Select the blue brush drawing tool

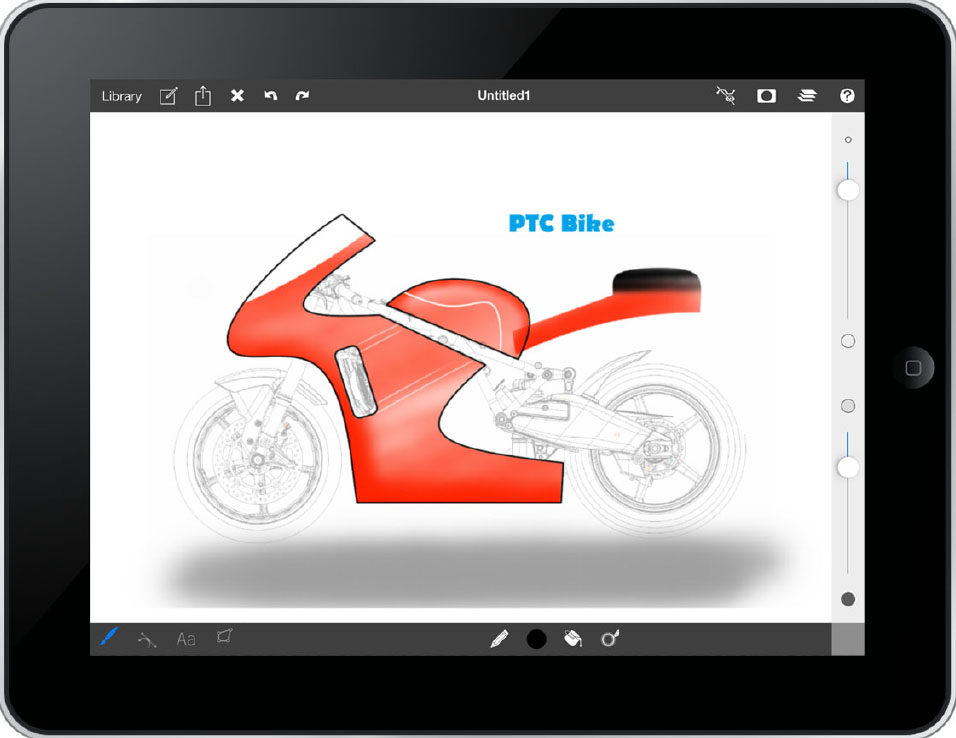pos(109,638)
